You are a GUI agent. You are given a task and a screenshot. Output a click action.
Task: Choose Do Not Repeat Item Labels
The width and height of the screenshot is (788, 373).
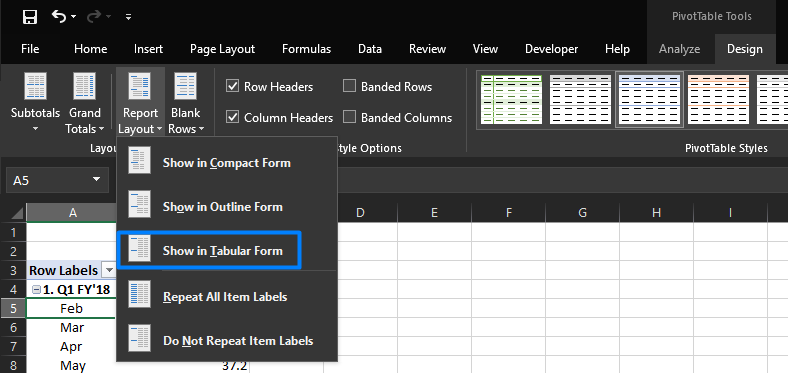(227, 340)
